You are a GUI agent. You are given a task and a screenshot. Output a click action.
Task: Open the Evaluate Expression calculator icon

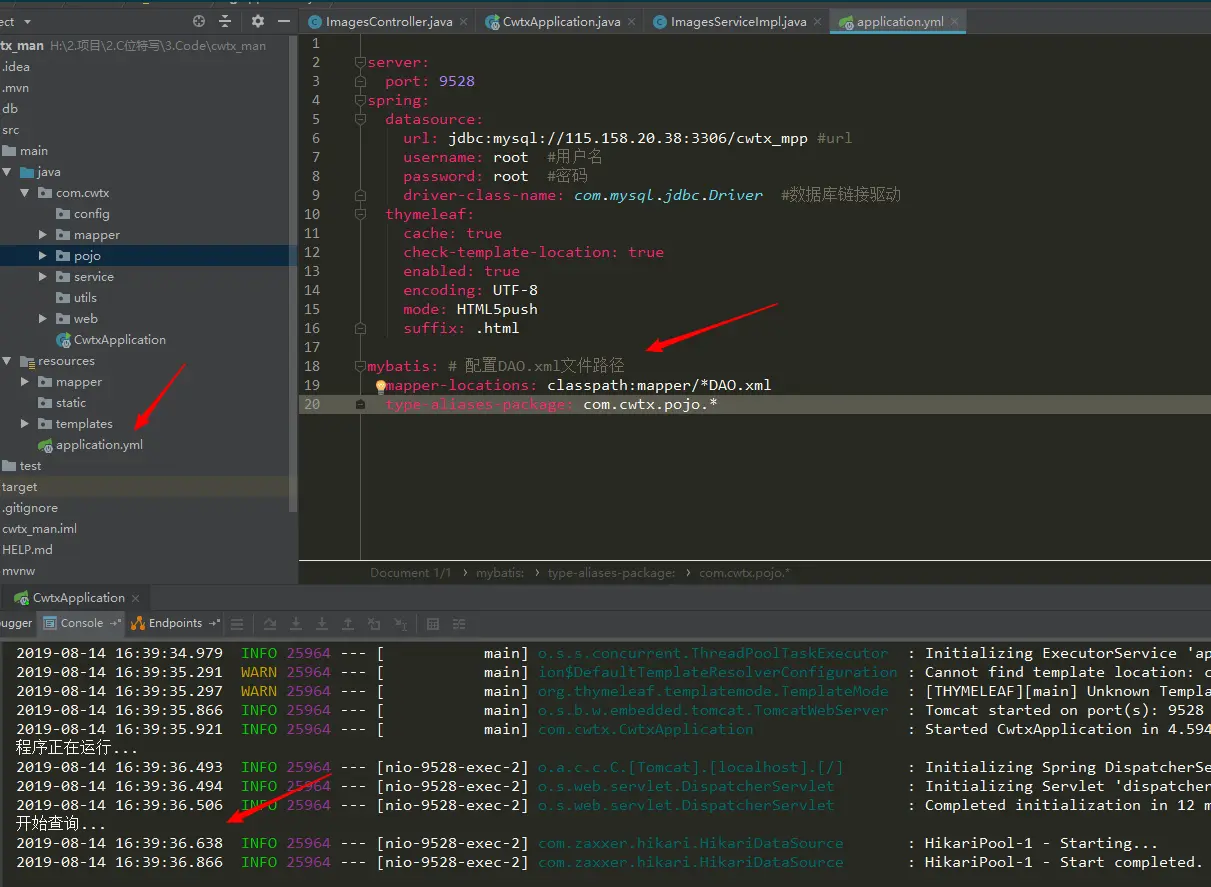(433, 624)
